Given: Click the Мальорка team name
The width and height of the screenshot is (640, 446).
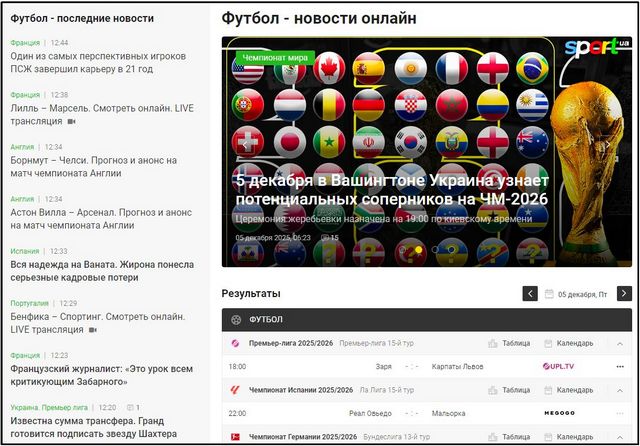Looking at the screenshot, I should [x=448, y=413].
